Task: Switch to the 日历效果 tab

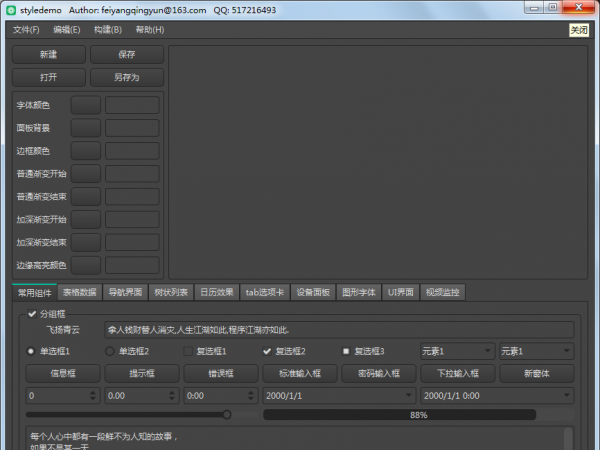Action: click(215, 292)
